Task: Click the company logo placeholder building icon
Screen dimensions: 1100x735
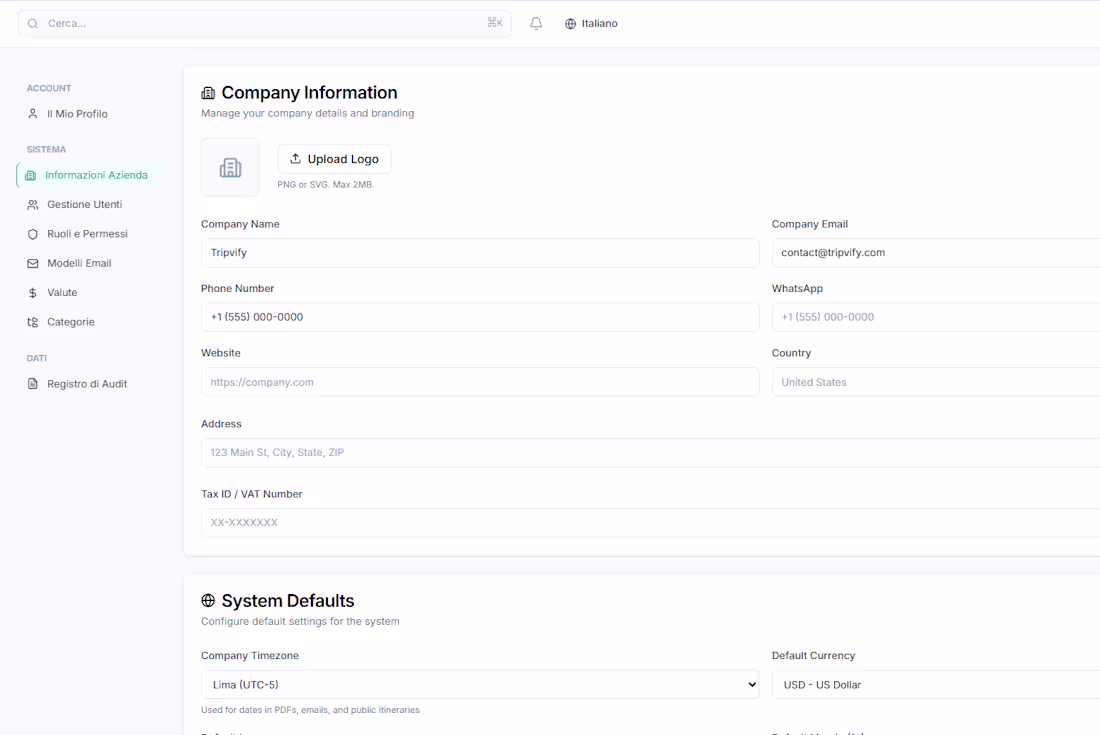Action: (230, 167)
